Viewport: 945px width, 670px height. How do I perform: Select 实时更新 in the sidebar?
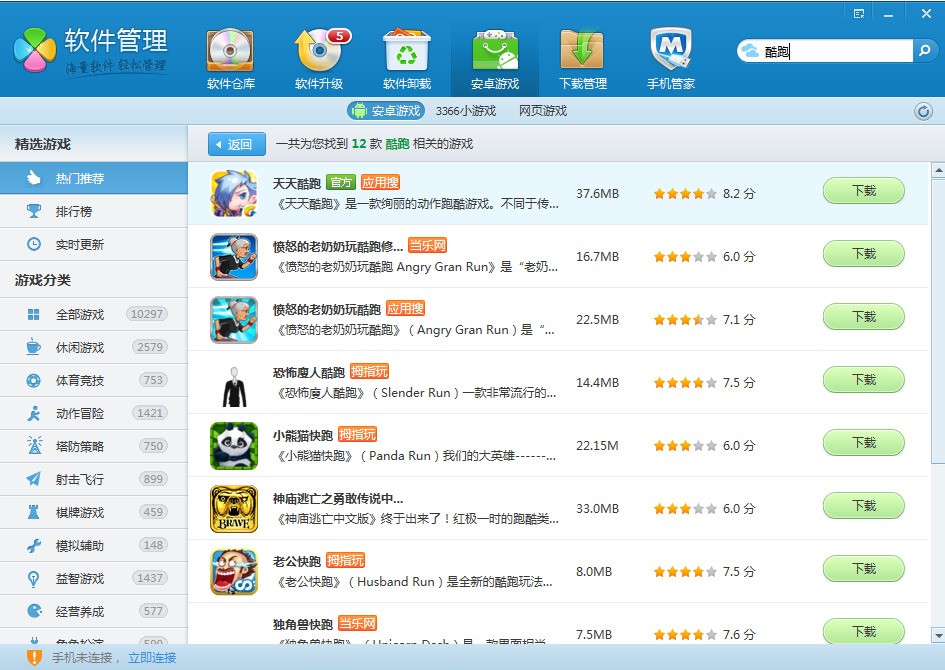point(94,245)
